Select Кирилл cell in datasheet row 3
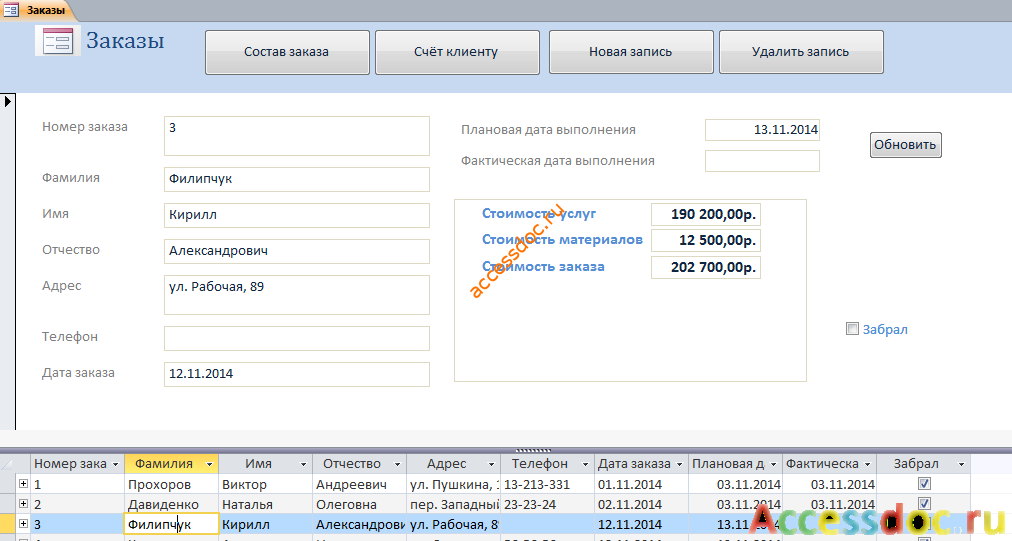This screenshot has width=1012, height=541. click(265, 524)
